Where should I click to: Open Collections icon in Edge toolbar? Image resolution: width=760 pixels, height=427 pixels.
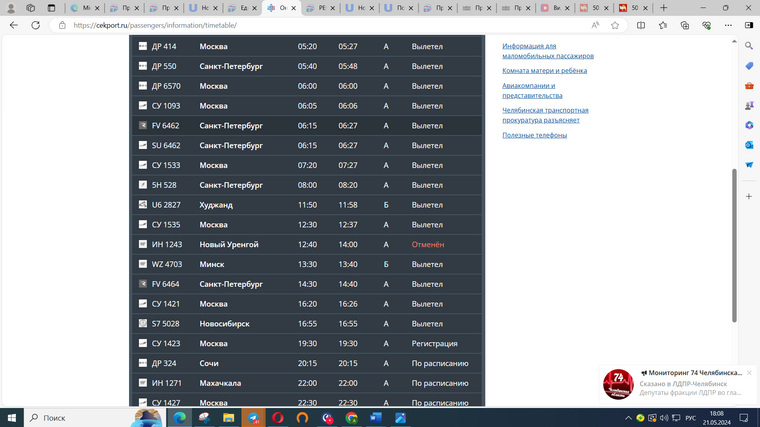tap(684, 25)
